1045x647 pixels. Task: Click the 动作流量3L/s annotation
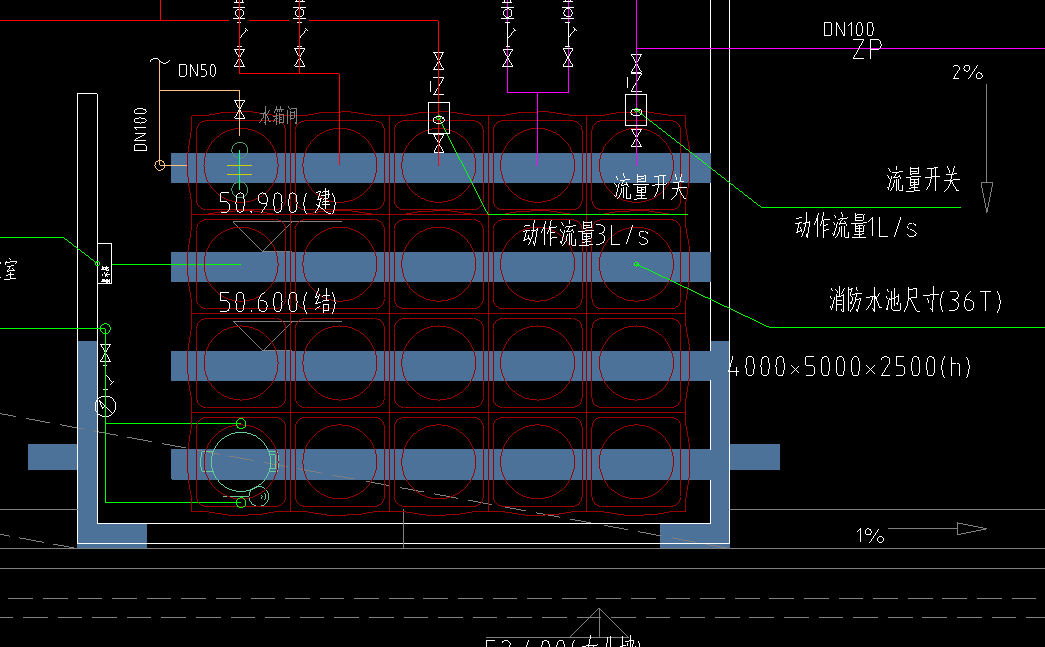(x=586, y=235)
